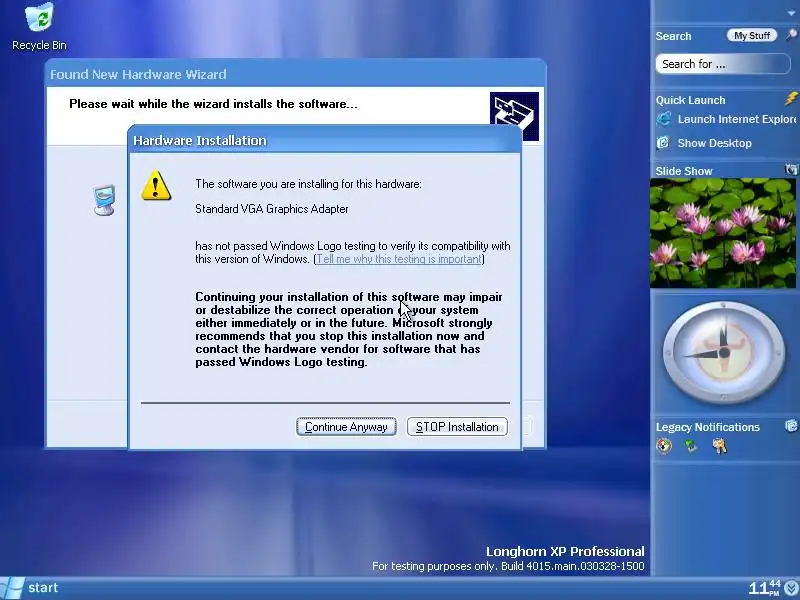Click the Hardware Installation dialog title bar
Image resolution: width=800 pixels, height=600 pixels.
tap(325, 140)
